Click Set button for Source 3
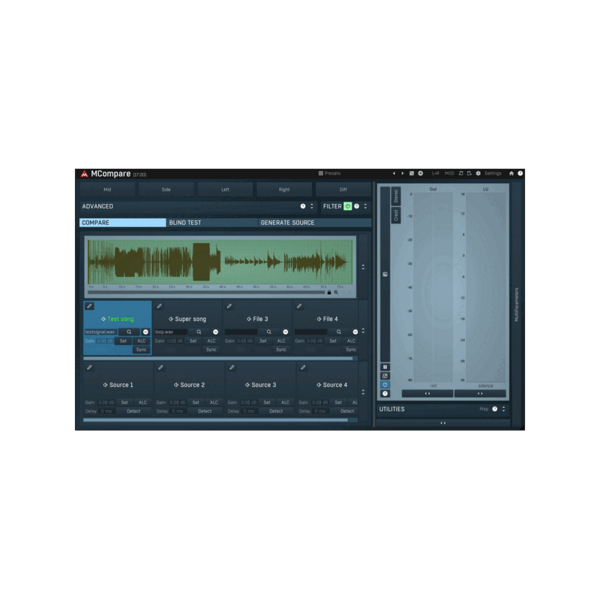 coord(267,403)
